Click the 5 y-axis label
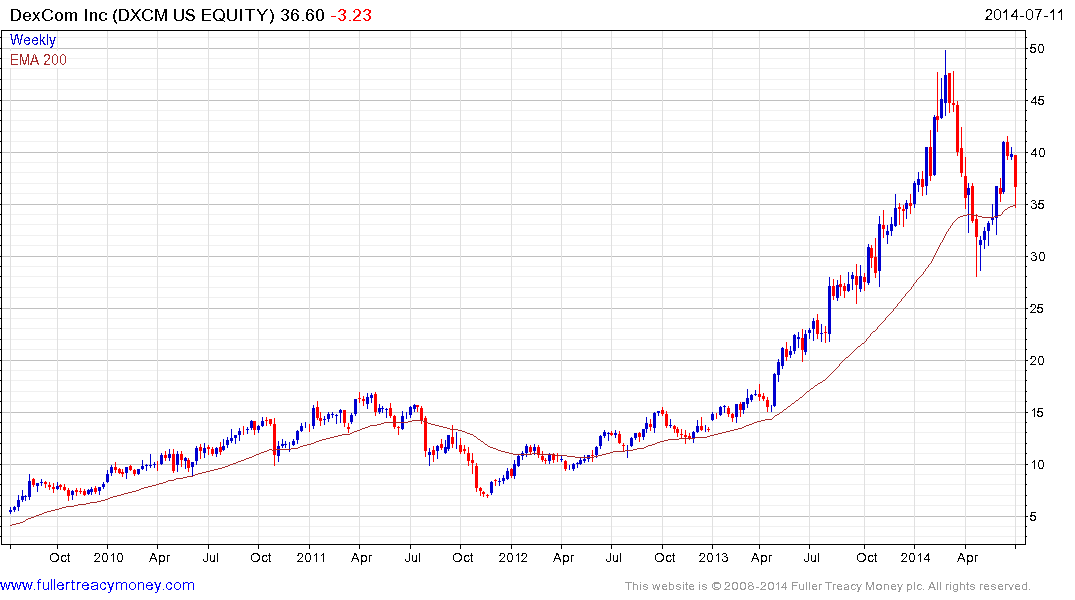Viewport: 1075px width, 600px height. coord(1033,517)
